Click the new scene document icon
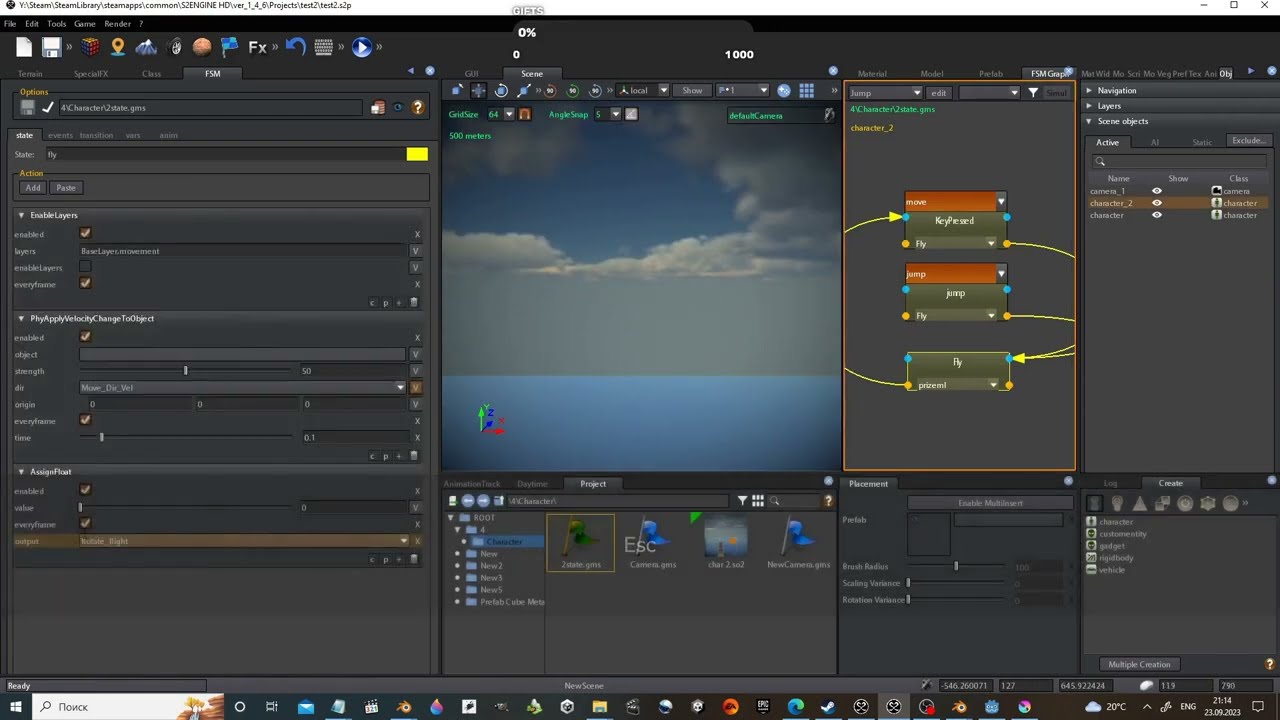This screenshot has width=1280, height=720. point(24,47)
